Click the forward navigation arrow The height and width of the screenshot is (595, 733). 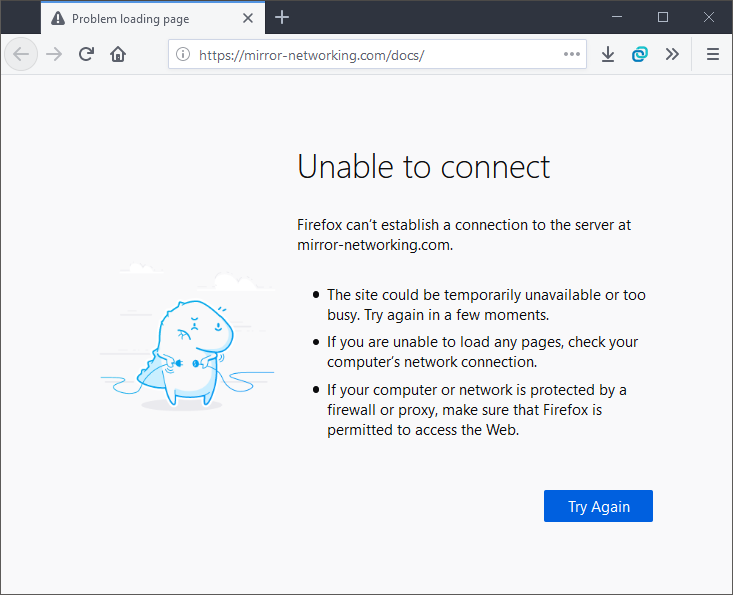[x=54, y=54]
